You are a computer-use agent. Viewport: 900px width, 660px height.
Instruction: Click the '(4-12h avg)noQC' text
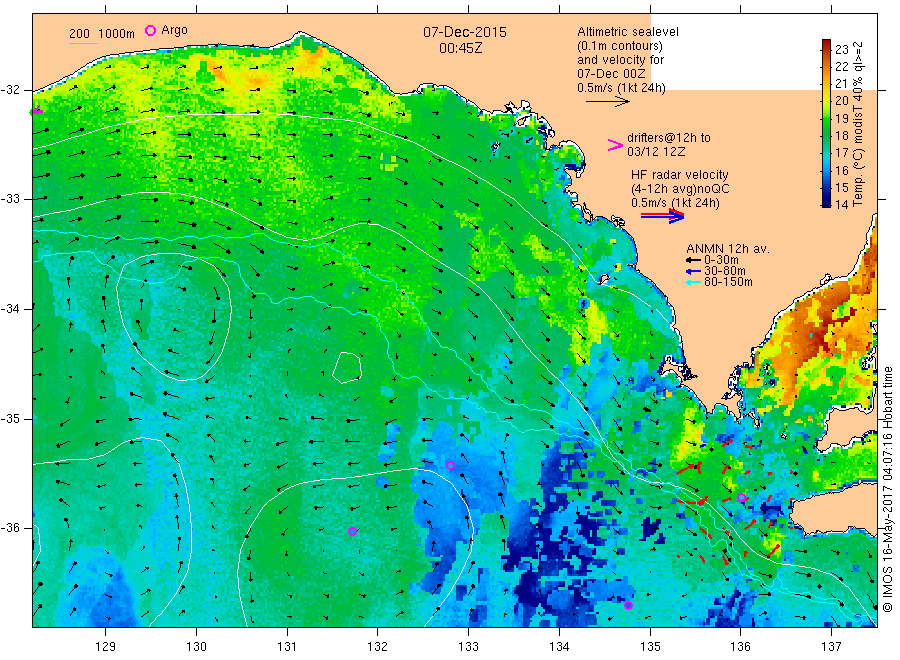coord(680,189)
